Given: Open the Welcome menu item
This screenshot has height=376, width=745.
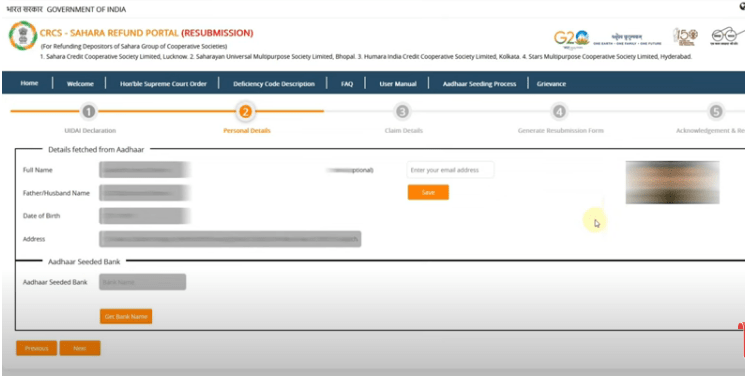Looking at the screenshot, I should (80, 84).
